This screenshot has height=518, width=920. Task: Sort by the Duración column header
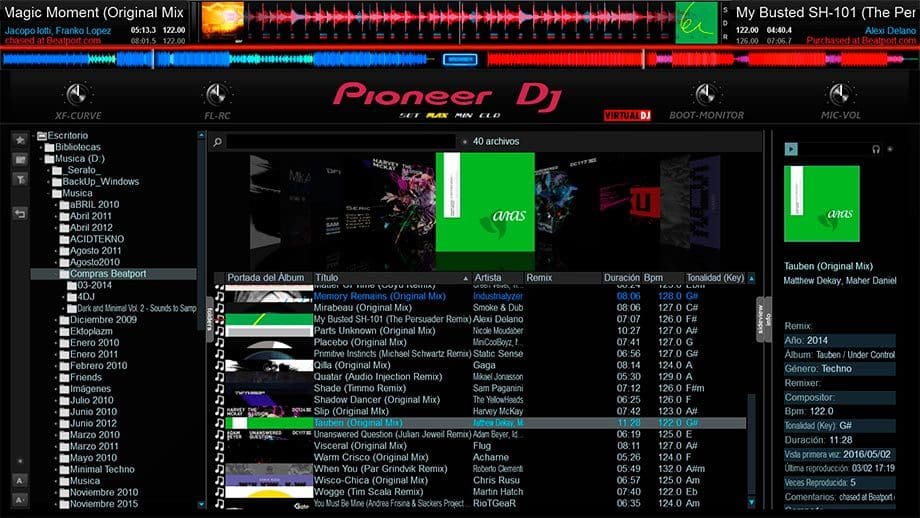pos(622,277)
